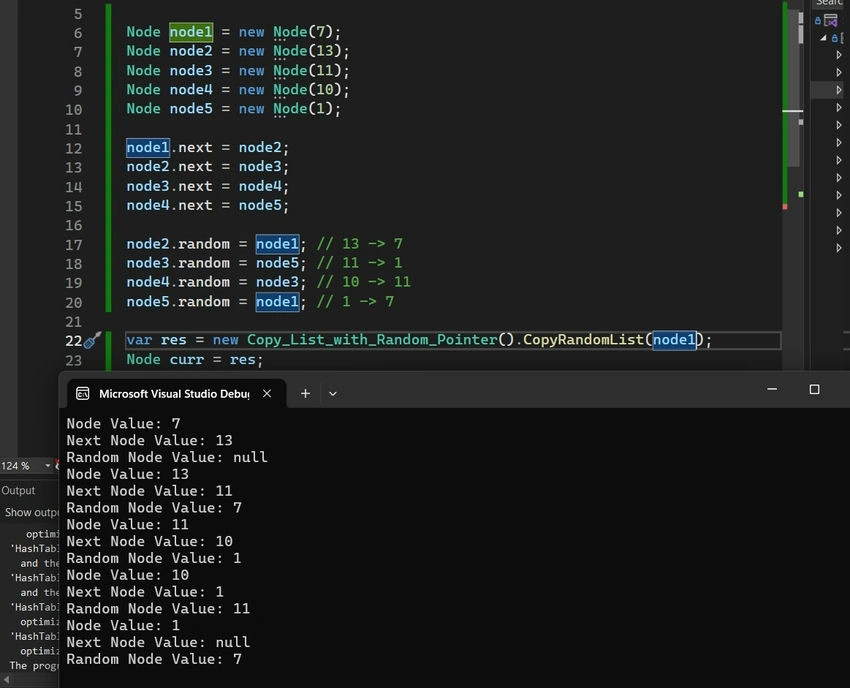The image size is (850, 688).
Task: Click the Copy_List_with_Random_Pointer class name
Action: pos(372,340)
